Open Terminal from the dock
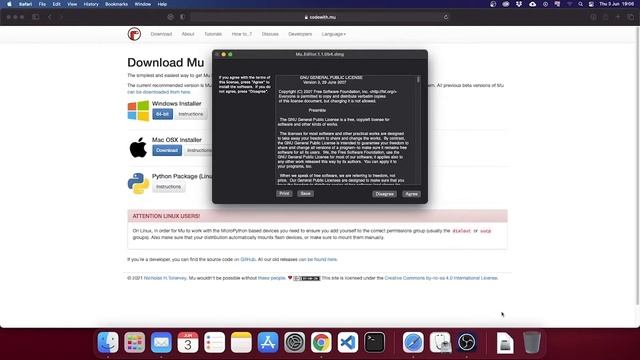This screenshot has width=640, height=360. click(x=374, y=342)
